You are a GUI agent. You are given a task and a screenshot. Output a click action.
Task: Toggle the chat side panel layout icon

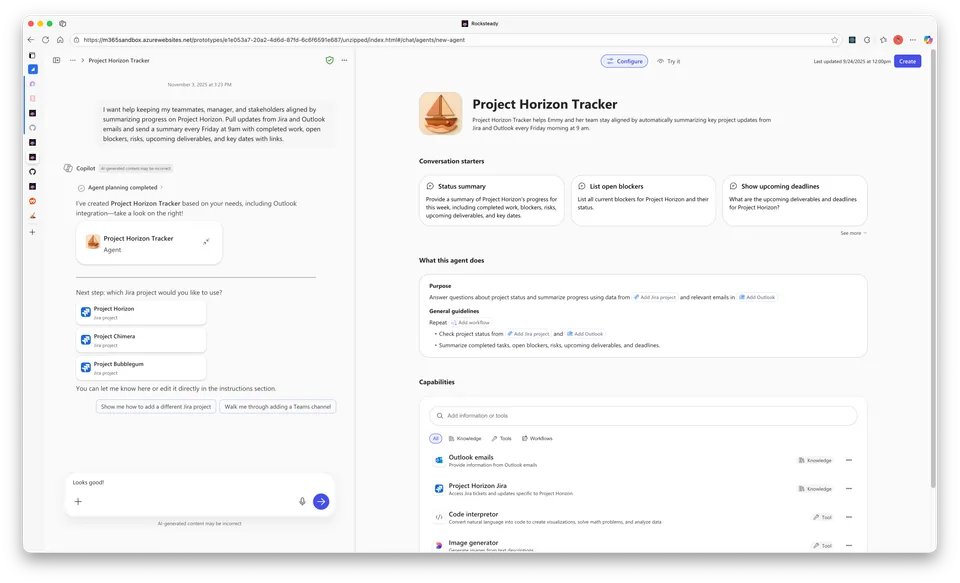[56, 60]
